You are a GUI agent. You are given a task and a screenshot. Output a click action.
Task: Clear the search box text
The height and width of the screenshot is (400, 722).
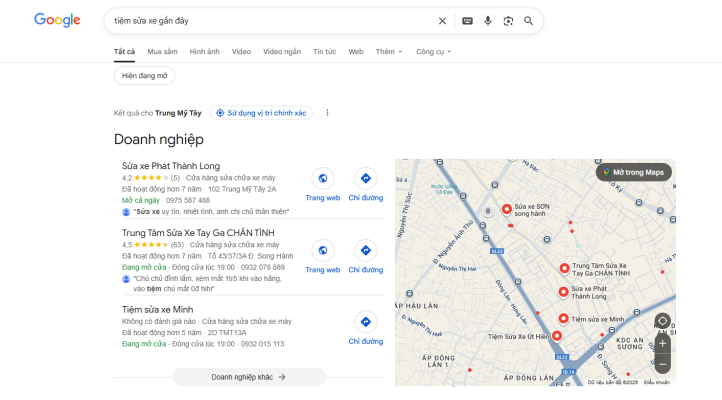[443, 20]
